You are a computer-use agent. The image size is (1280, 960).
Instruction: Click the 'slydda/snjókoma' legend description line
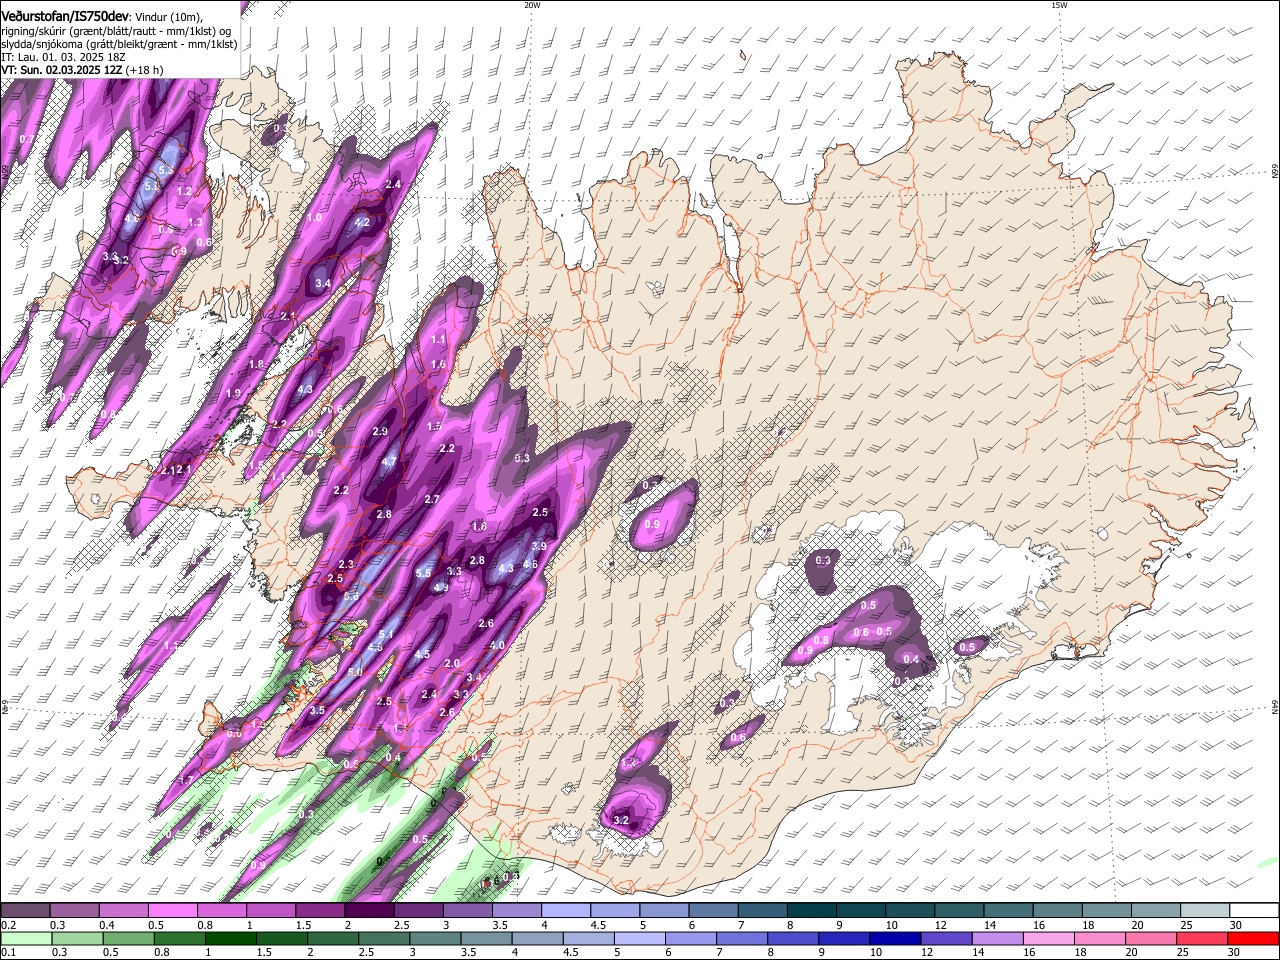(x=119, y=44)
